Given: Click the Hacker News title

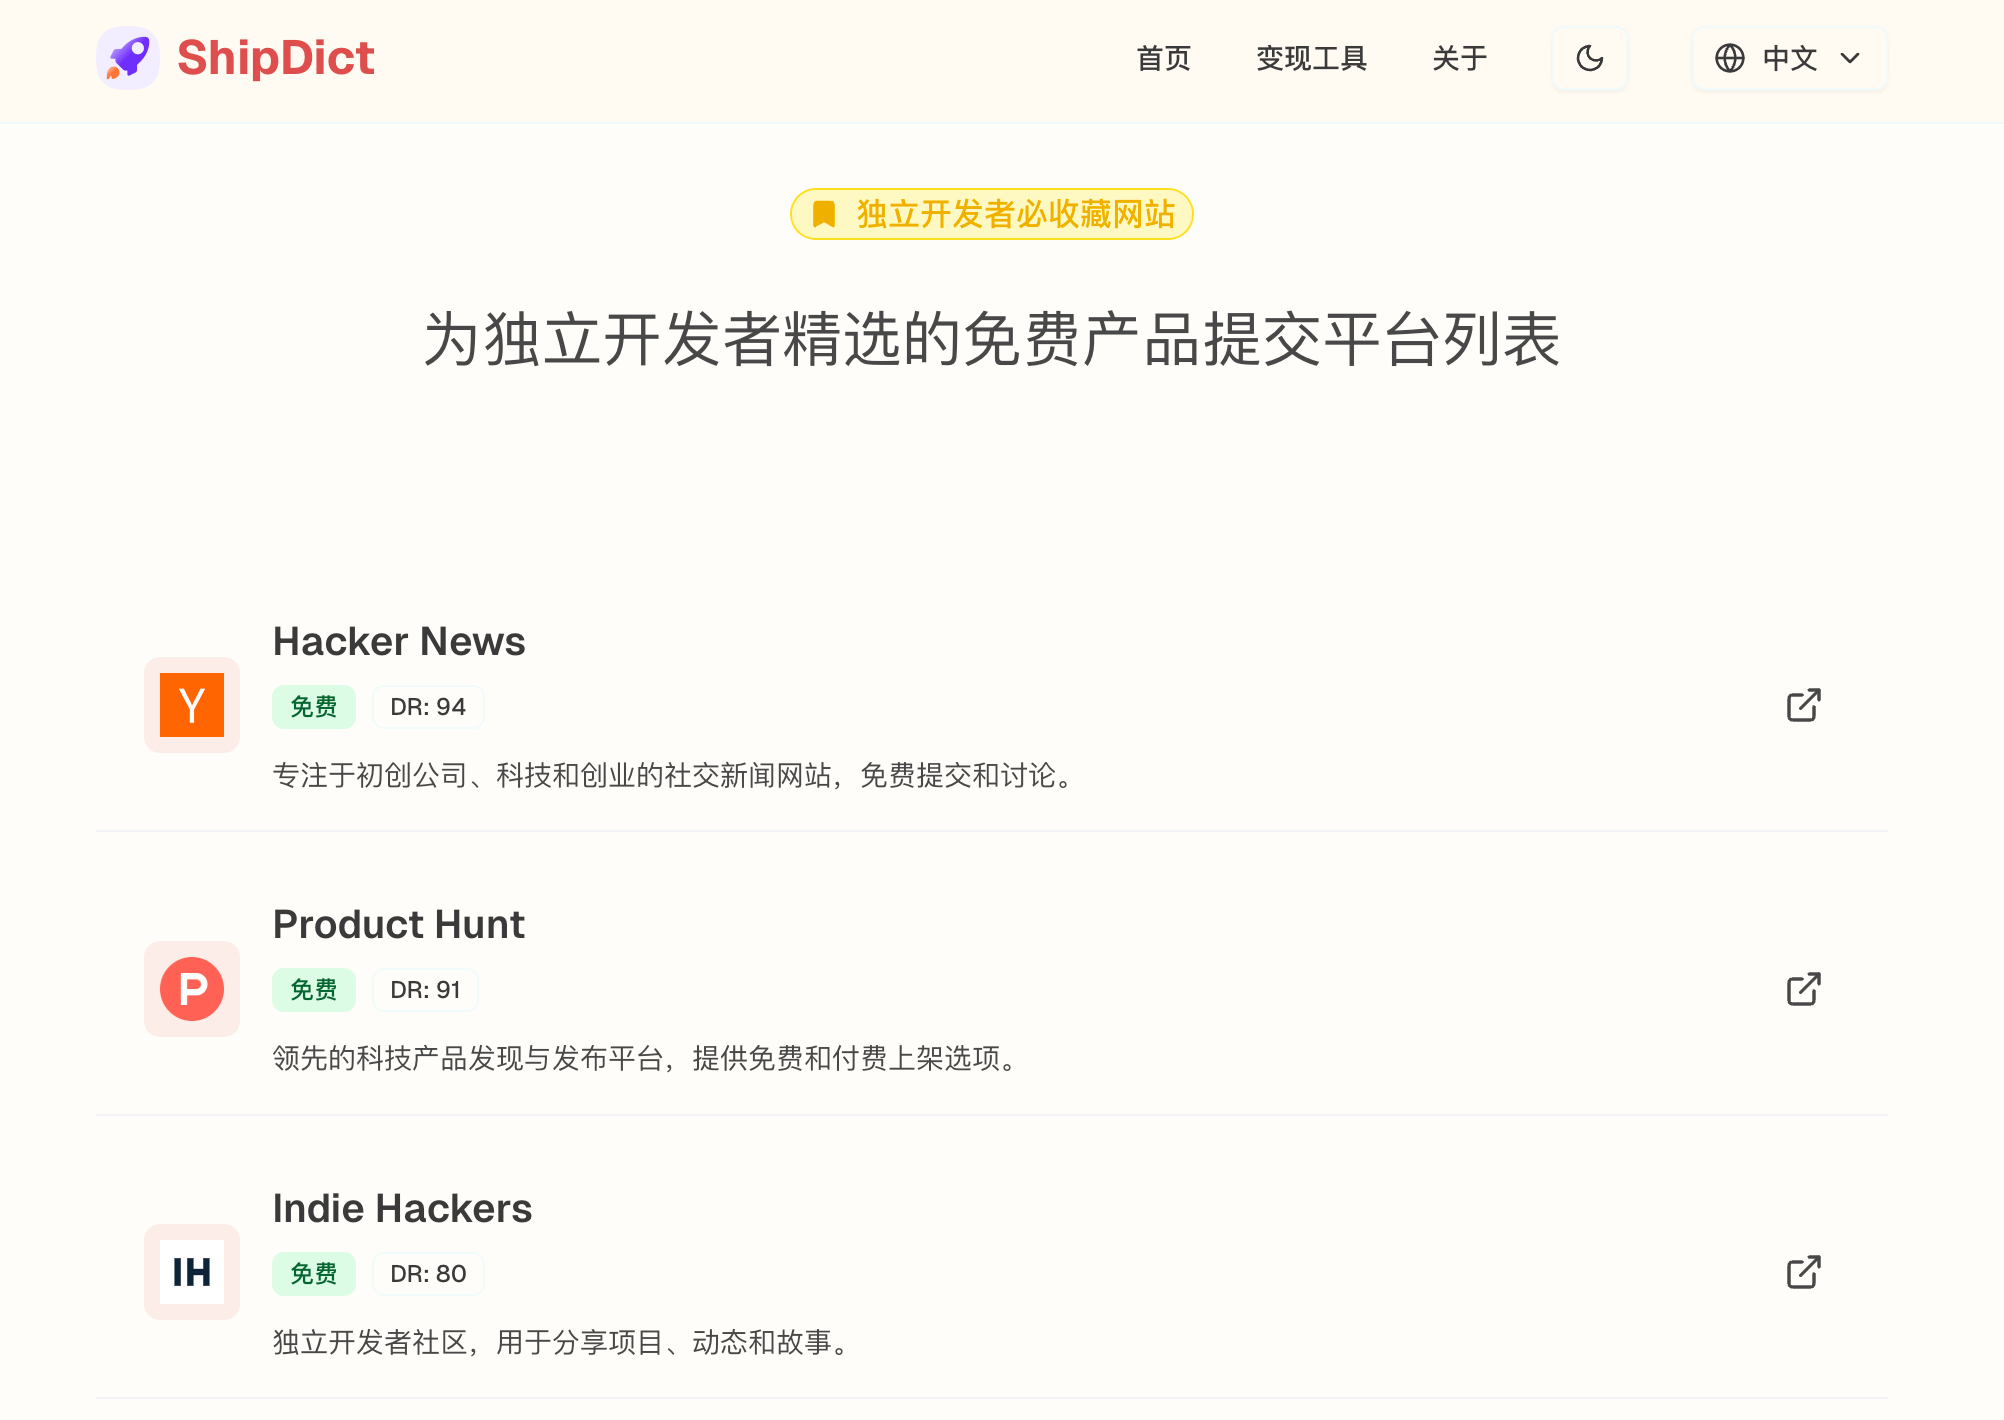Looking at the screenshot, I should point(399,641).
